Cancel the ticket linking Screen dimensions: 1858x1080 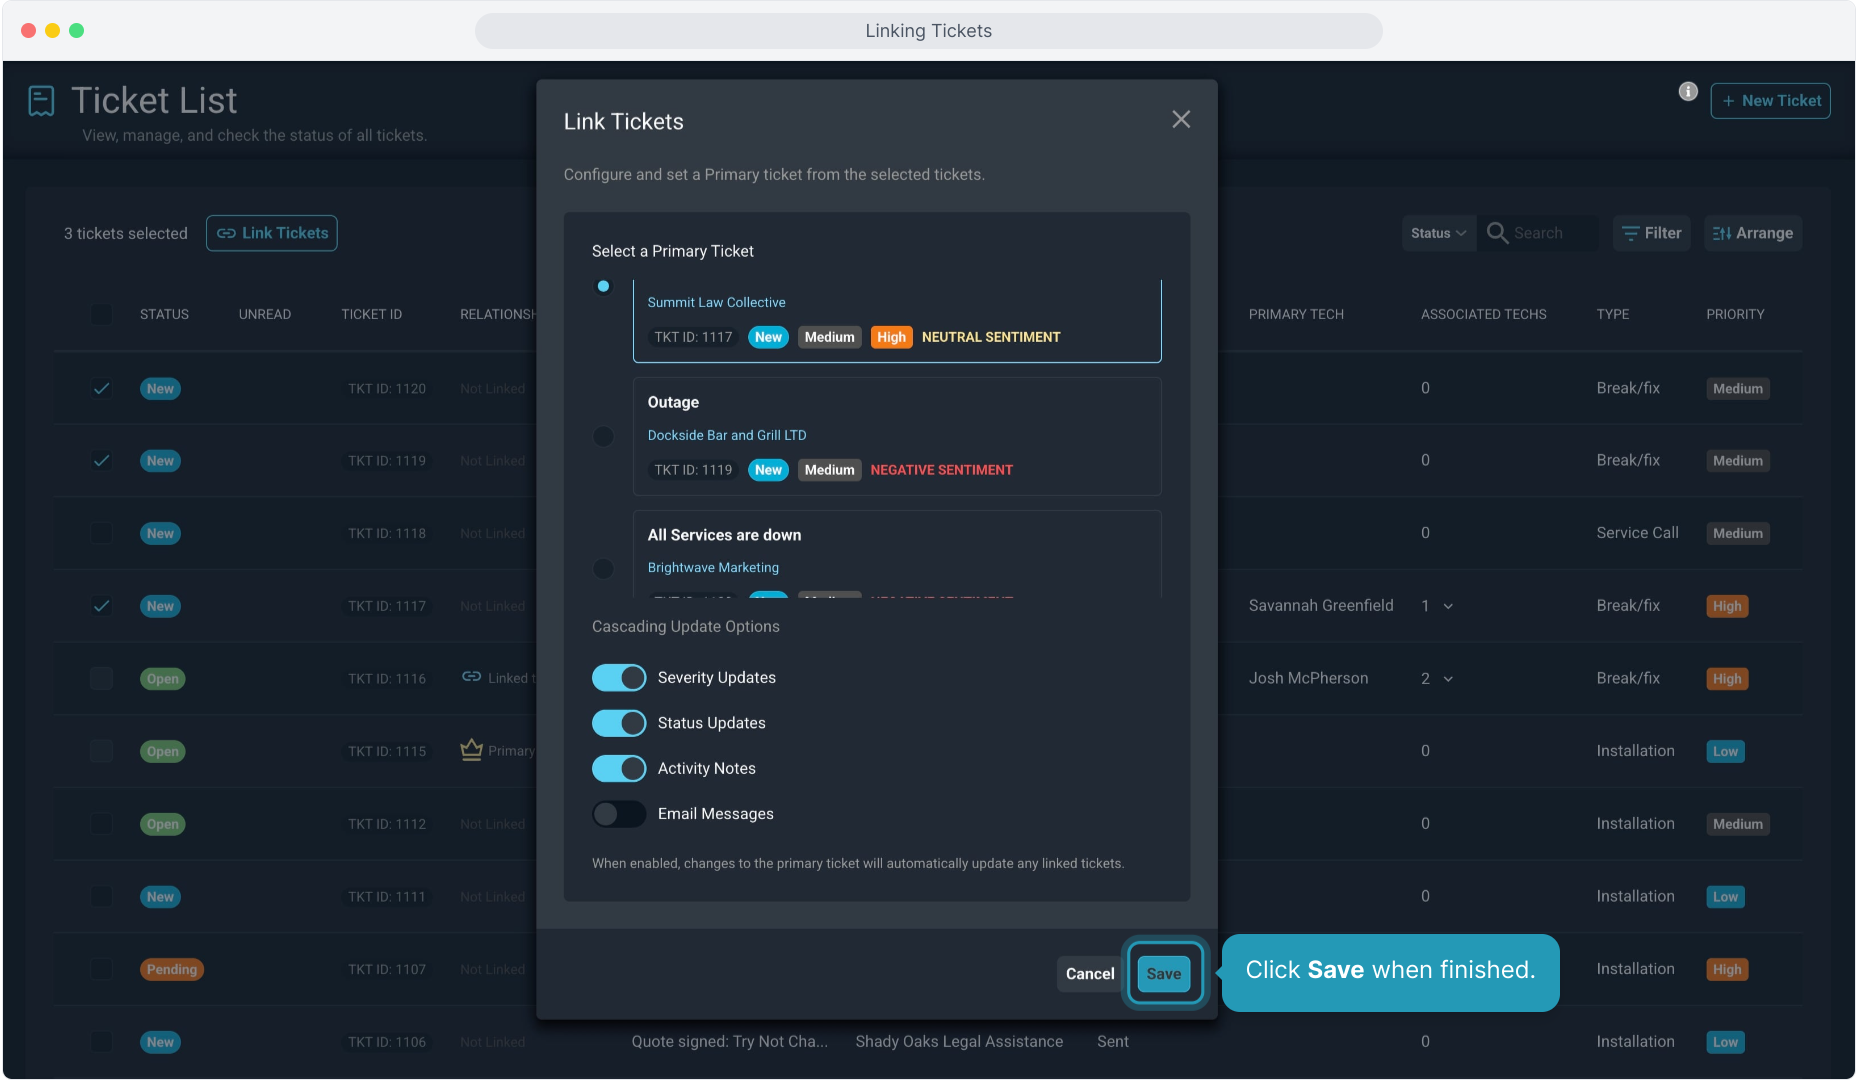pyautogui.click(x=1089, y=974)
